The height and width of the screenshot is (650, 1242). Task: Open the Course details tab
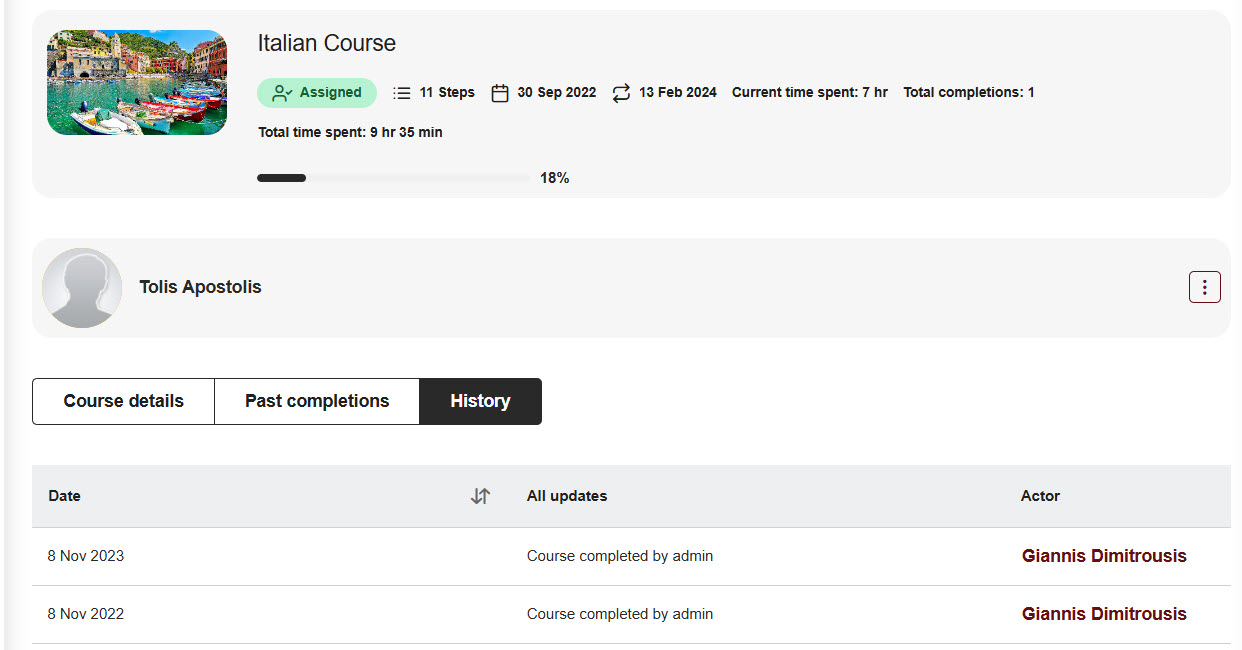(124, 401)
